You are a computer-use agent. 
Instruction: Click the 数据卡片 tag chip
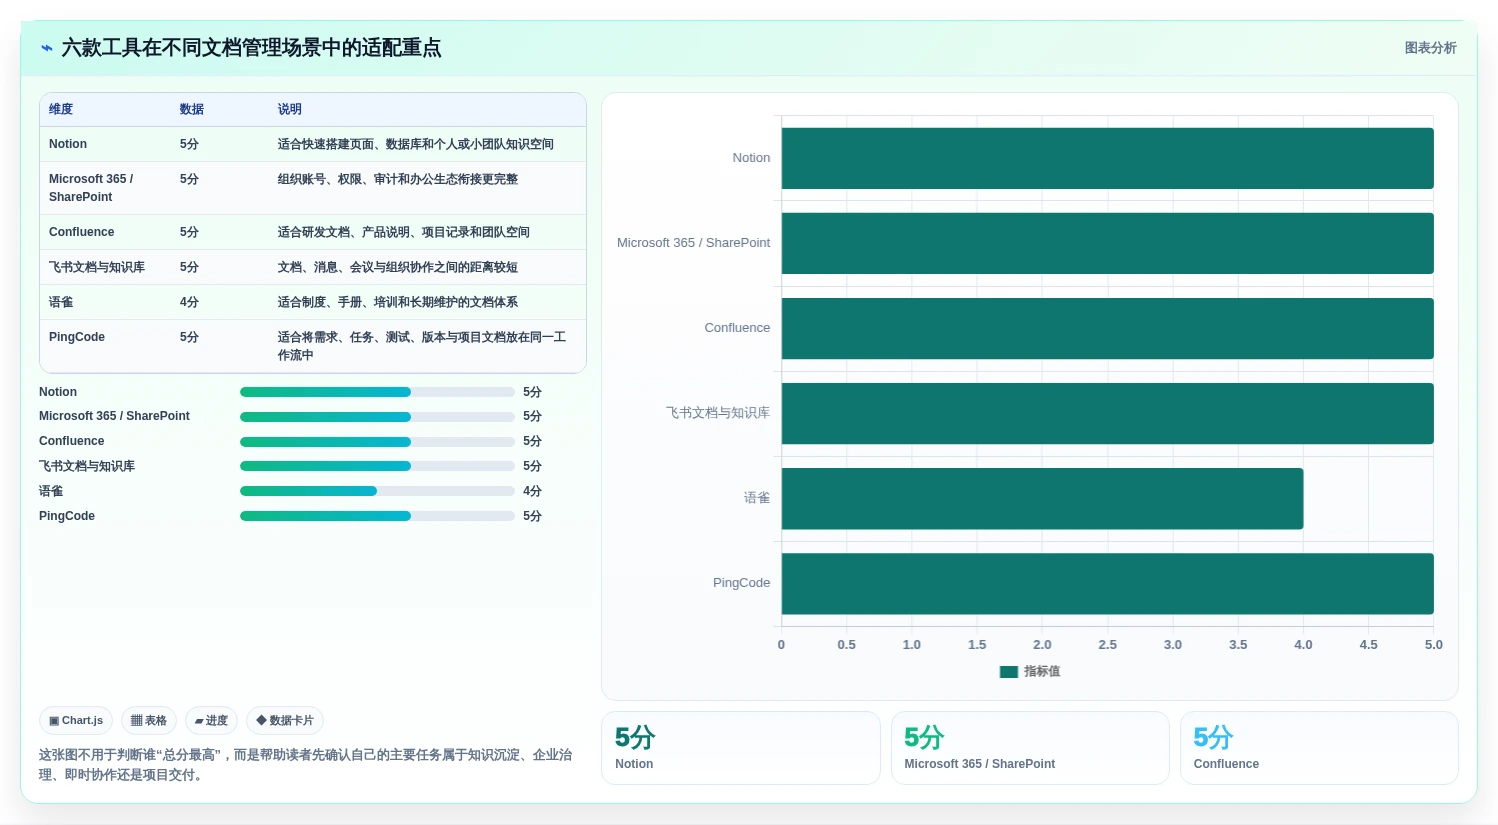285,720
